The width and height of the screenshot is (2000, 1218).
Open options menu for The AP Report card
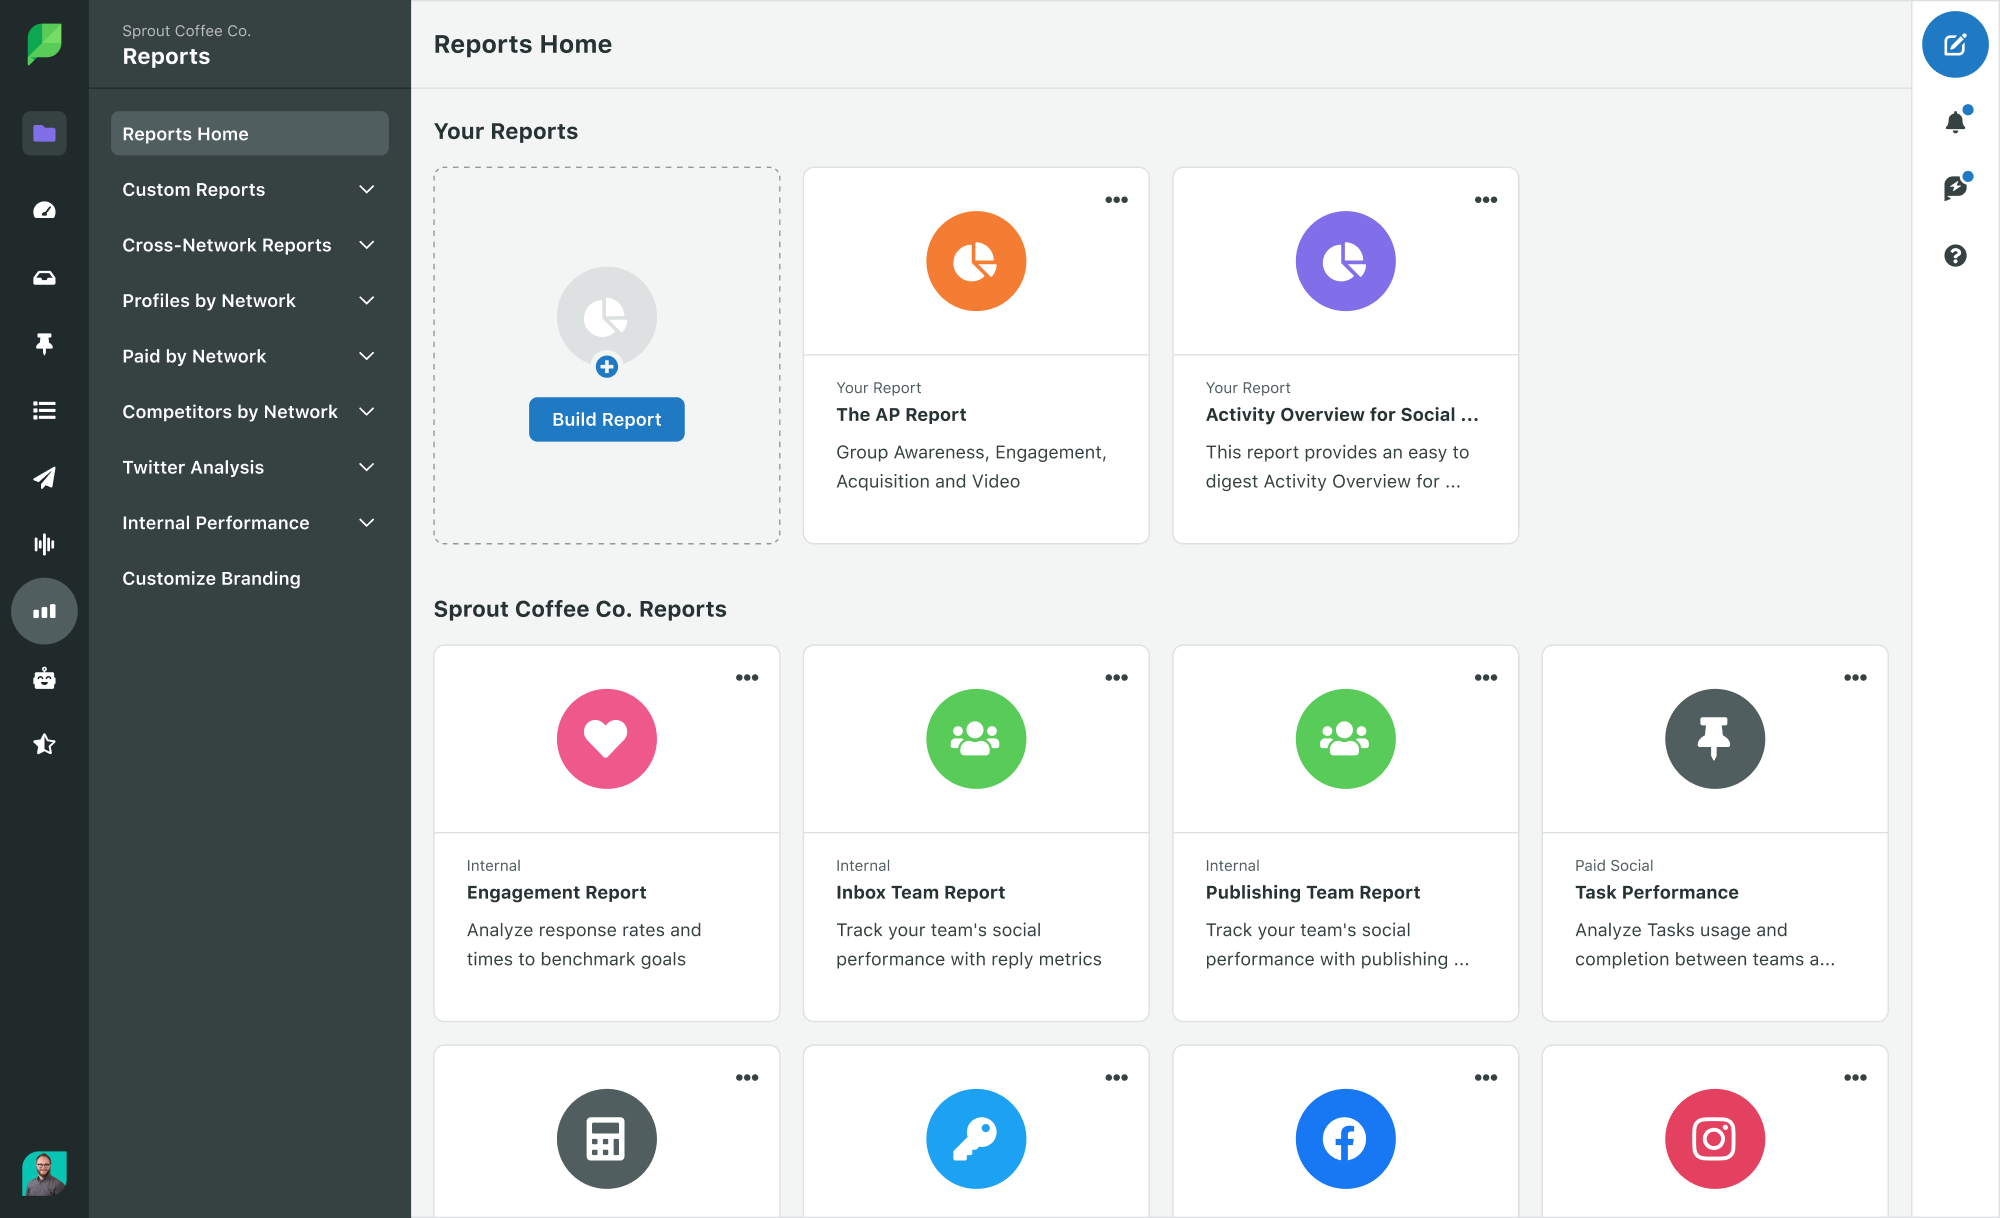1117,200
